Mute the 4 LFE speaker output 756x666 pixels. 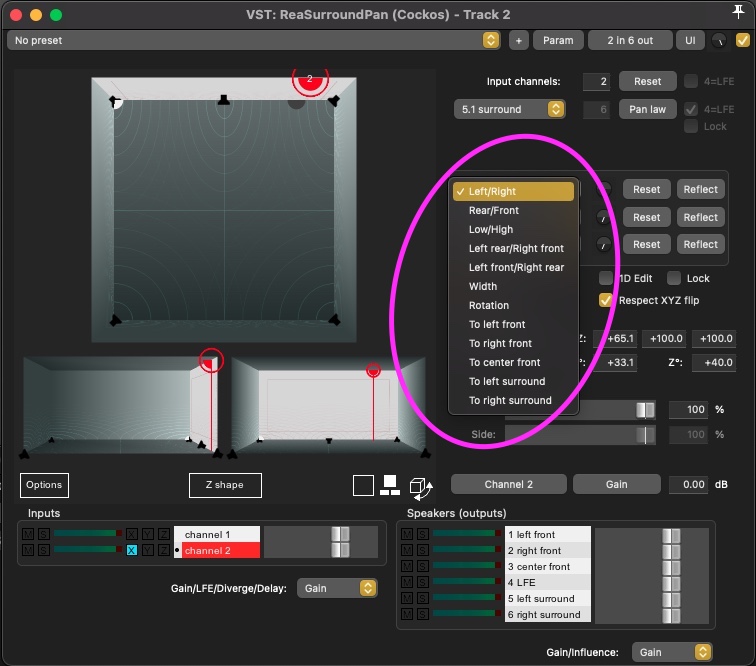[407, 582]
